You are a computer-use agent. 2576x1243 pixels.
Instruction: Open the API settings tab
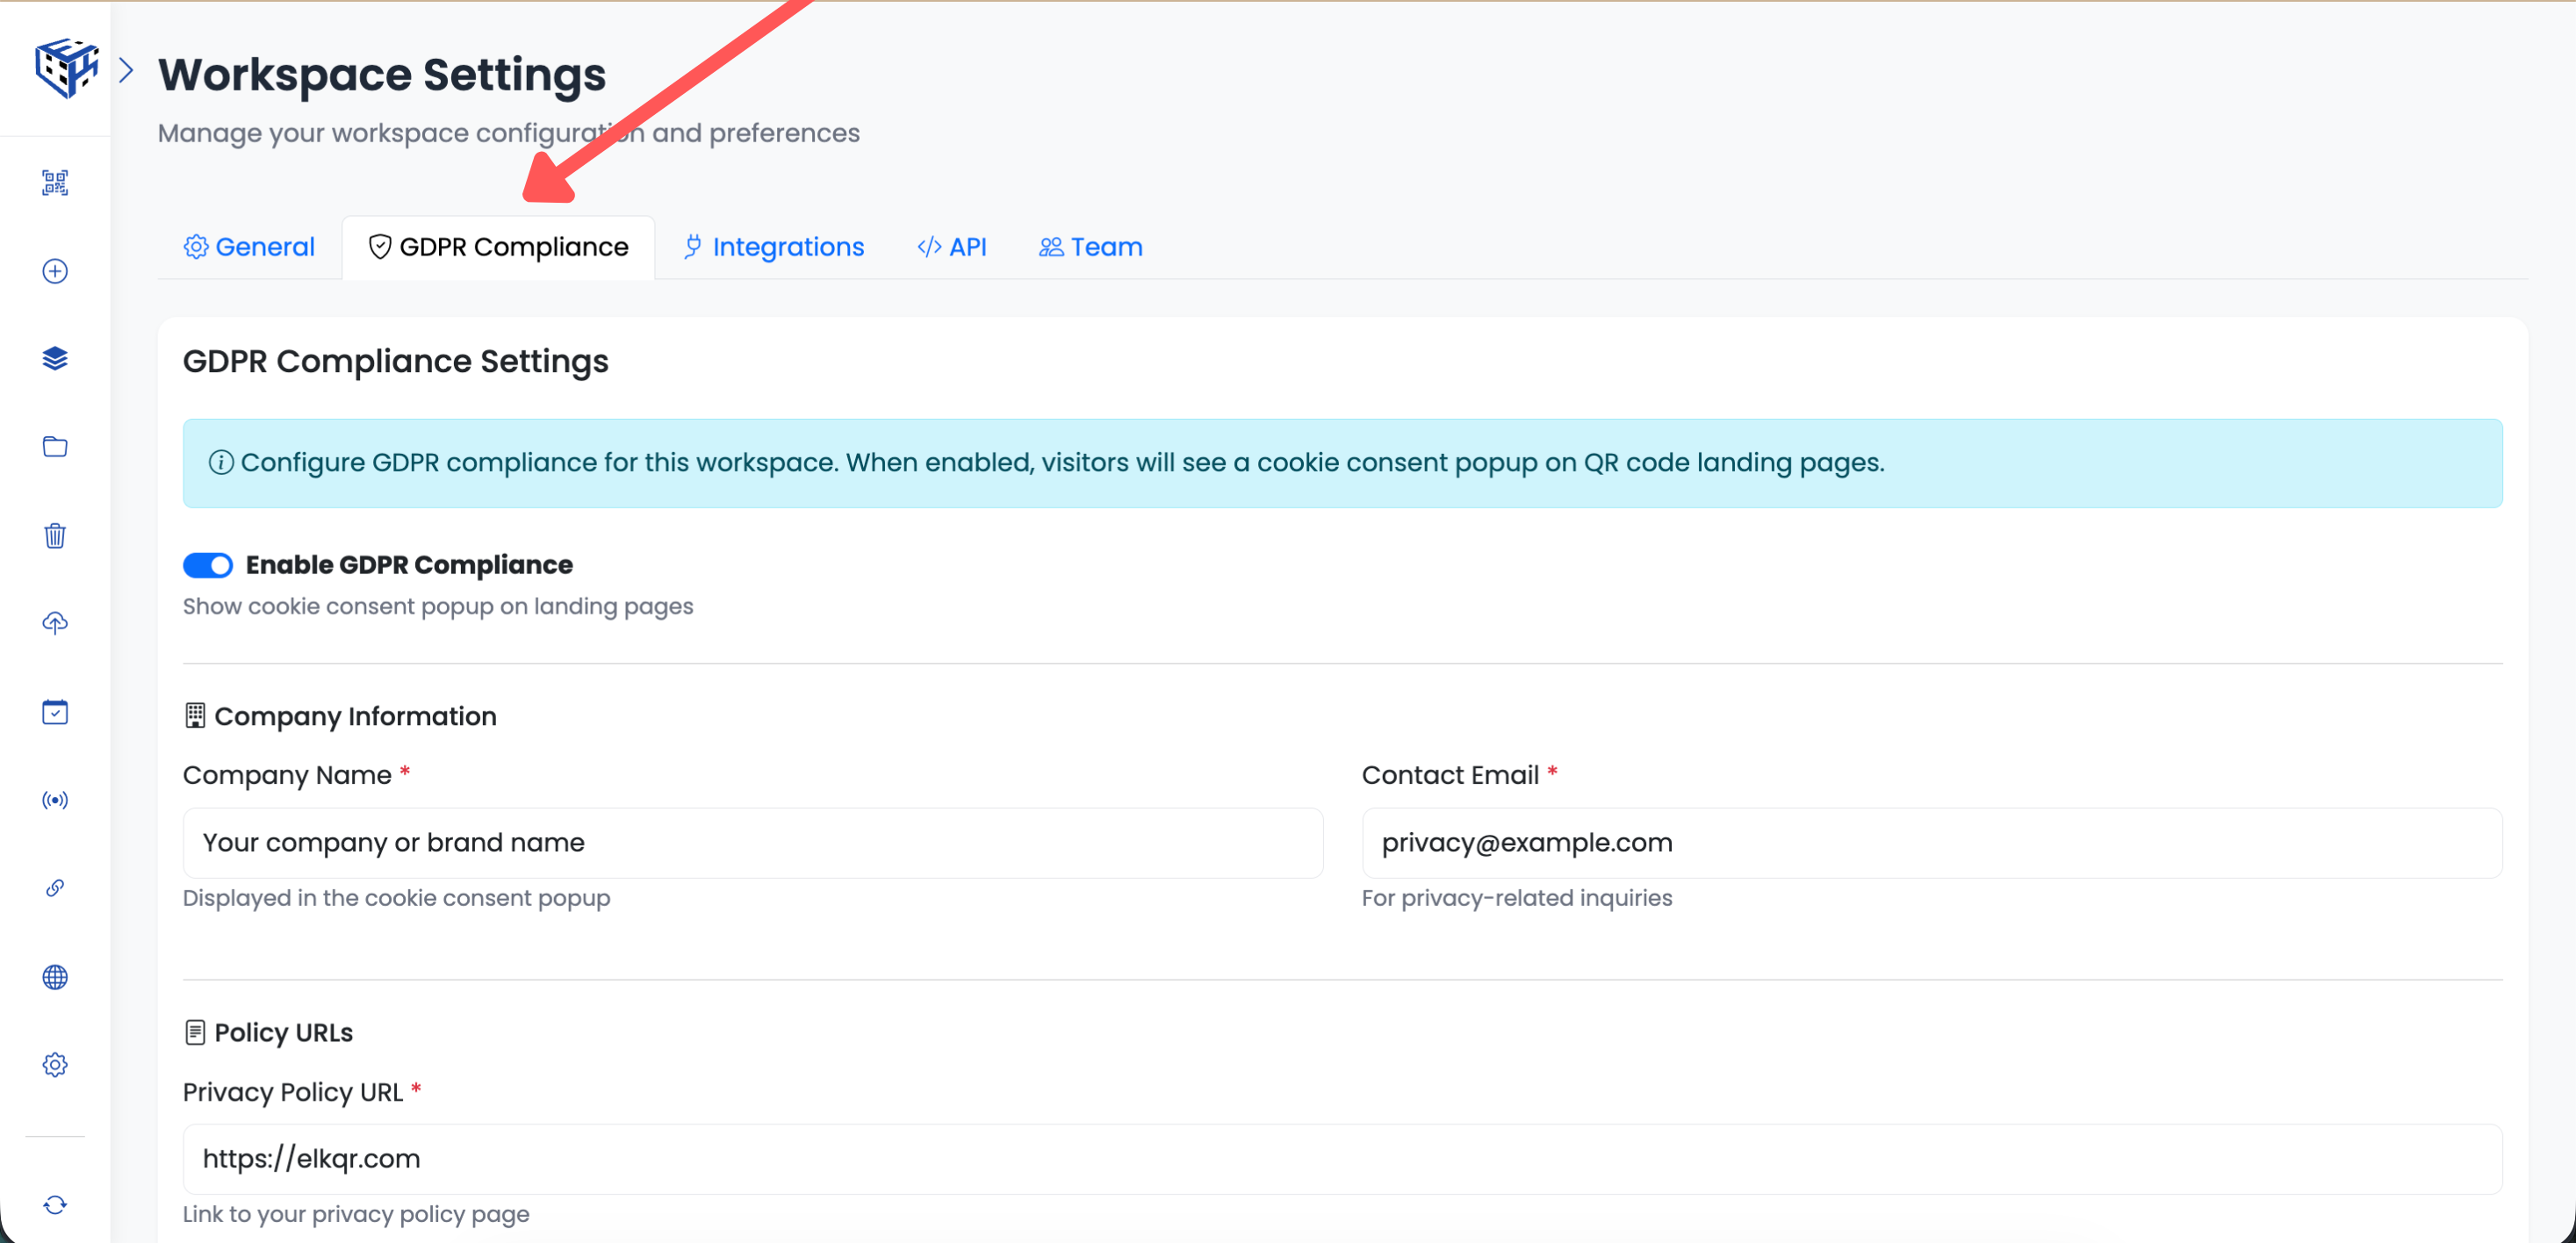click(951, 246)
